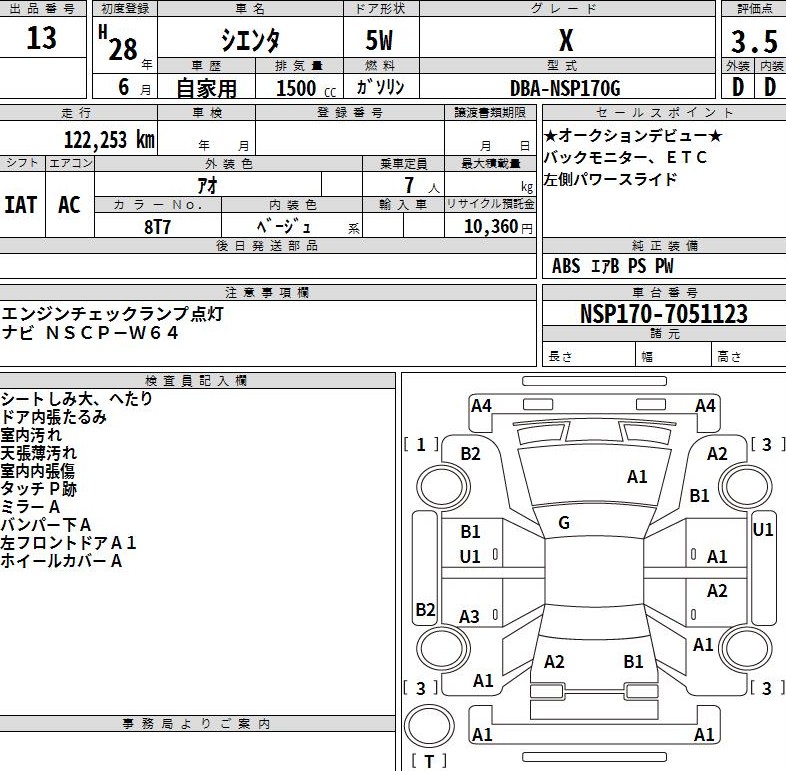Click the equipment line ABS エアB PS PW

(x=613, y=266)
